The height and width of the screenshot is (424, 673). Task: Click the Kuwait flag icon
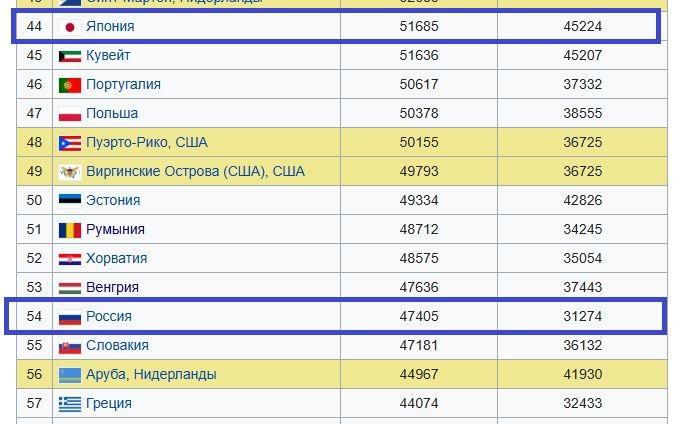[70, 56]
